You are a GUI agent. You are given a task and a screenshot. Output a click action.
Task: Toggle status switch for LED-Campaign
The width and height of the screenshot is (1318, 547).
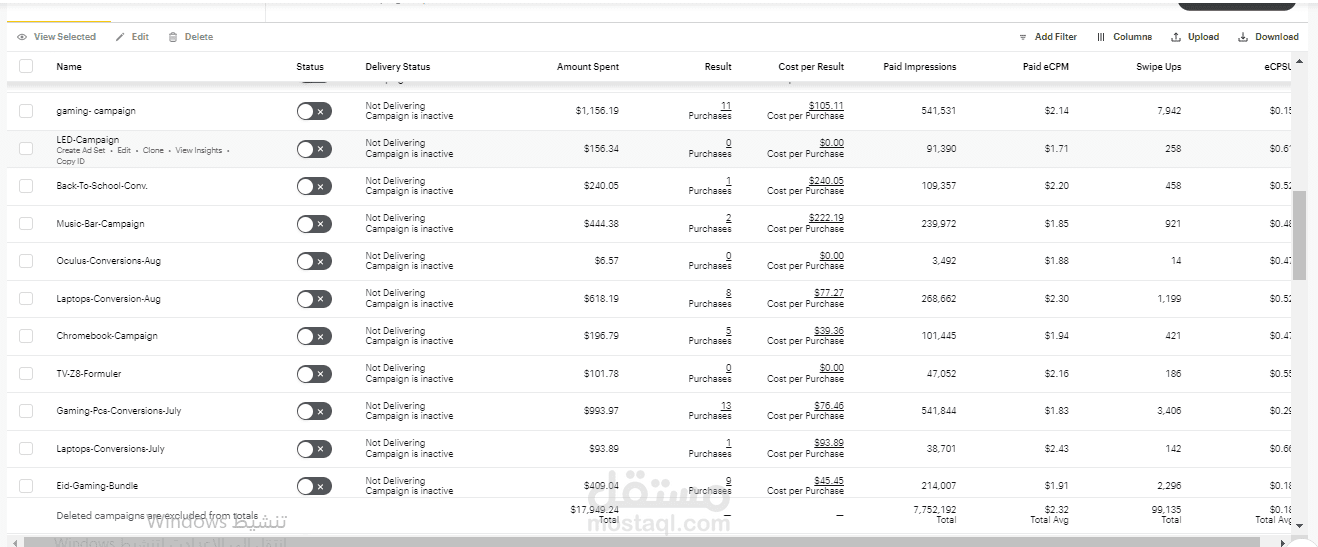314,149
